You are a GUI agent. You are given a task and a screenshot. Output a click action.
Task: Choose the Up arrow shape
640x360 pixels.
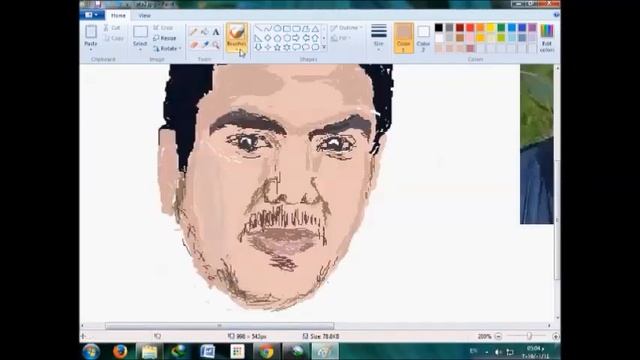pyautogui.click(x=315, y=38)
